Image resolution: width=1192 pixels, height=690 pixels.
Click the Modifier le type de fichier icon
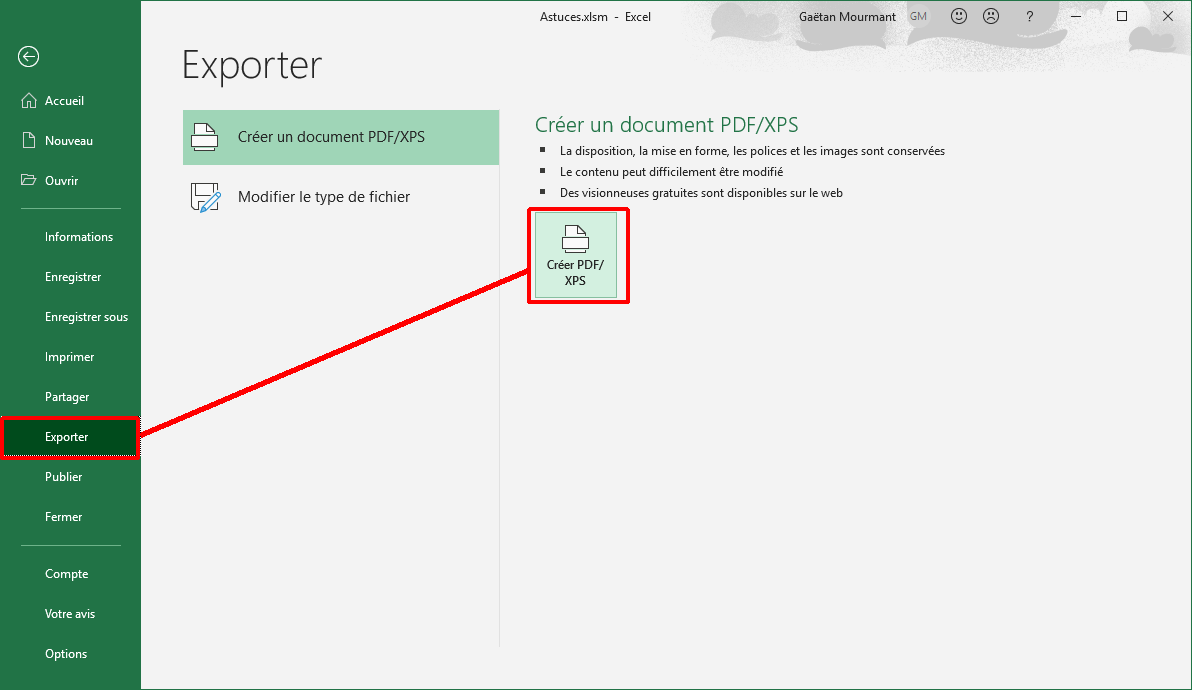(x=205, y=197)
